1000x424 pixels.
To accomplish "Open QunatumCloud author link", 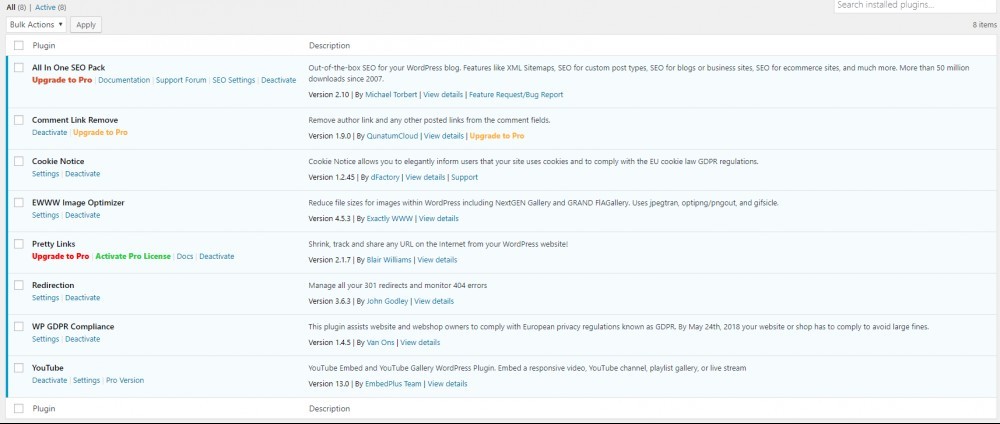I will click(392, 136).
